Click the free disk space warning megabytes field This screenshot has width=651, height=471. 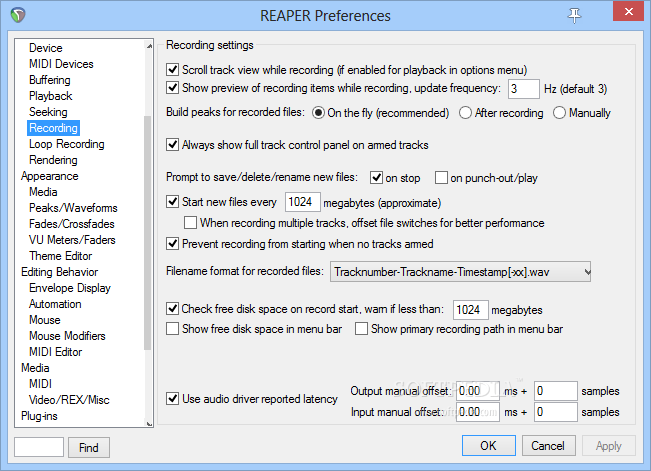pos(470,310)
